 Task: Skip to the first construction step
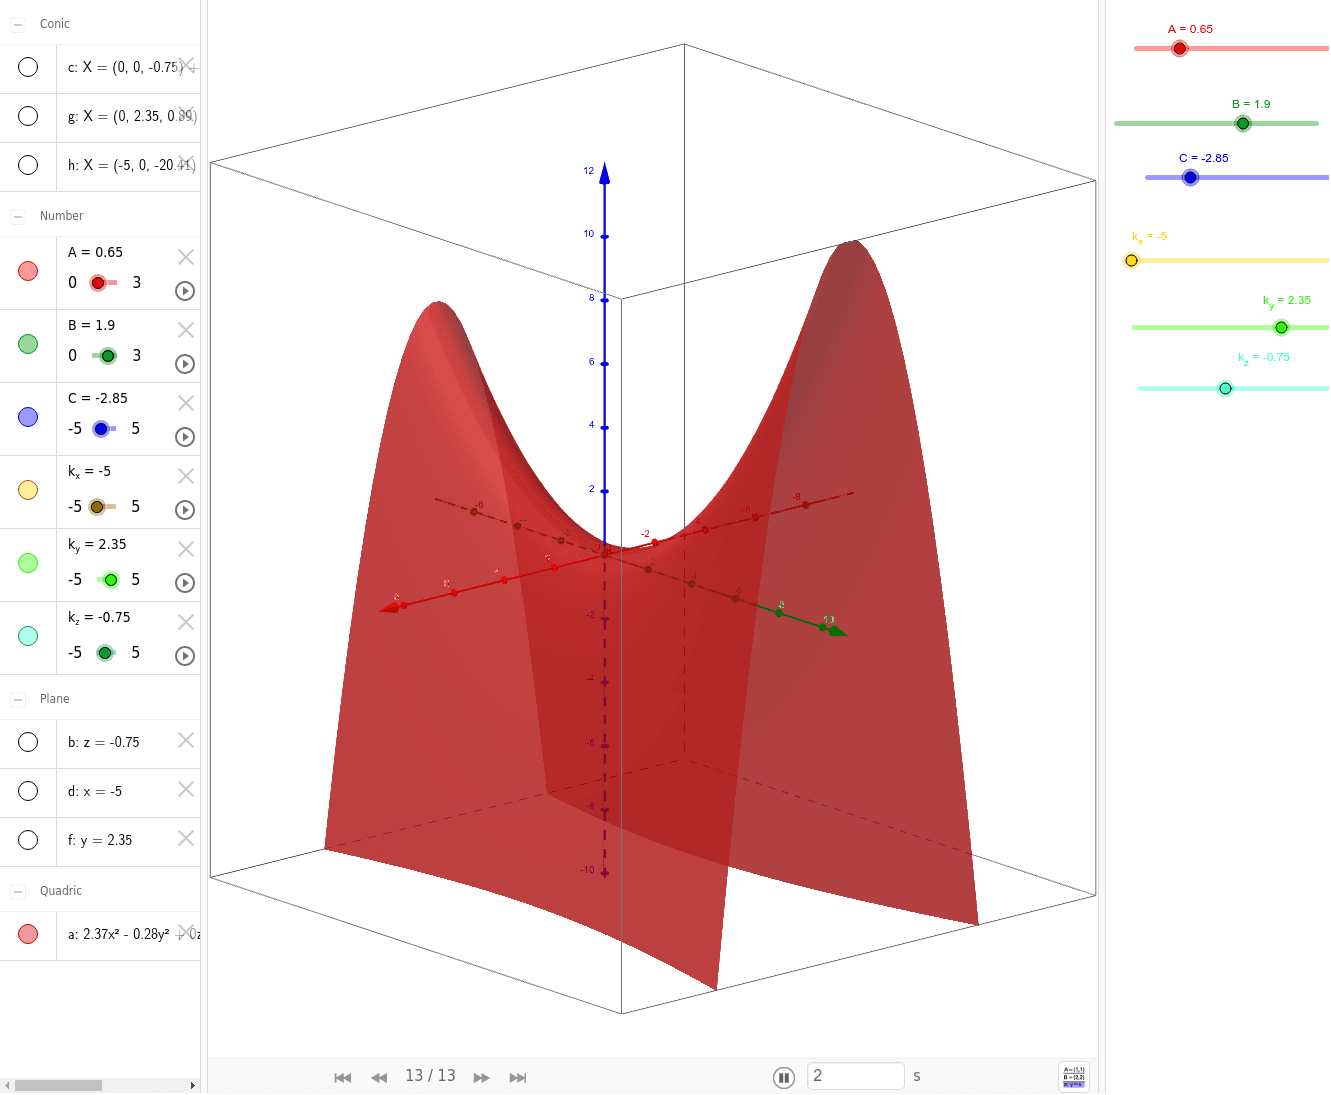[342, 1077]
